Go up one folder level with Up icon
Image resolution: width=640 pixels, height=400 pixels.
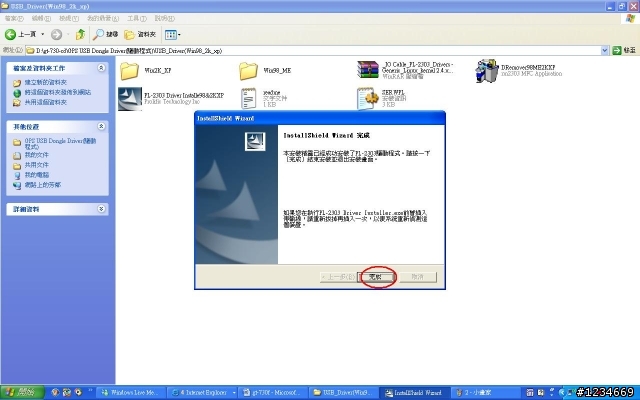click(x=80, y=35)
